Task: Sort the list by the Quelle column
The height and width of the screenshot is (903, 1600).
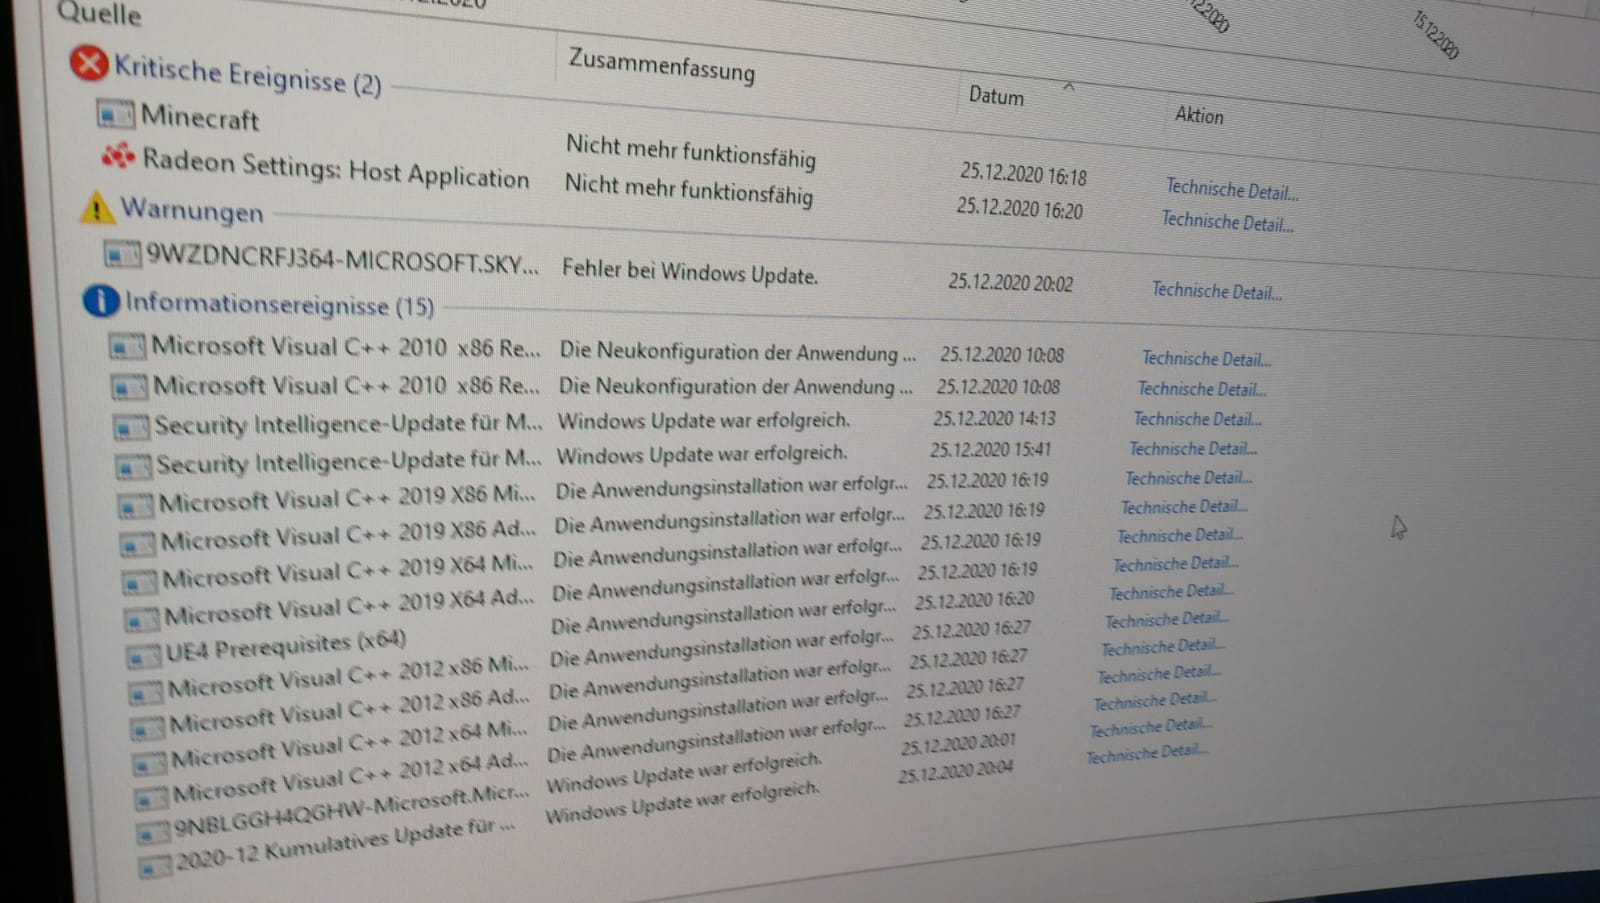Action: click(x=100, y=14)
